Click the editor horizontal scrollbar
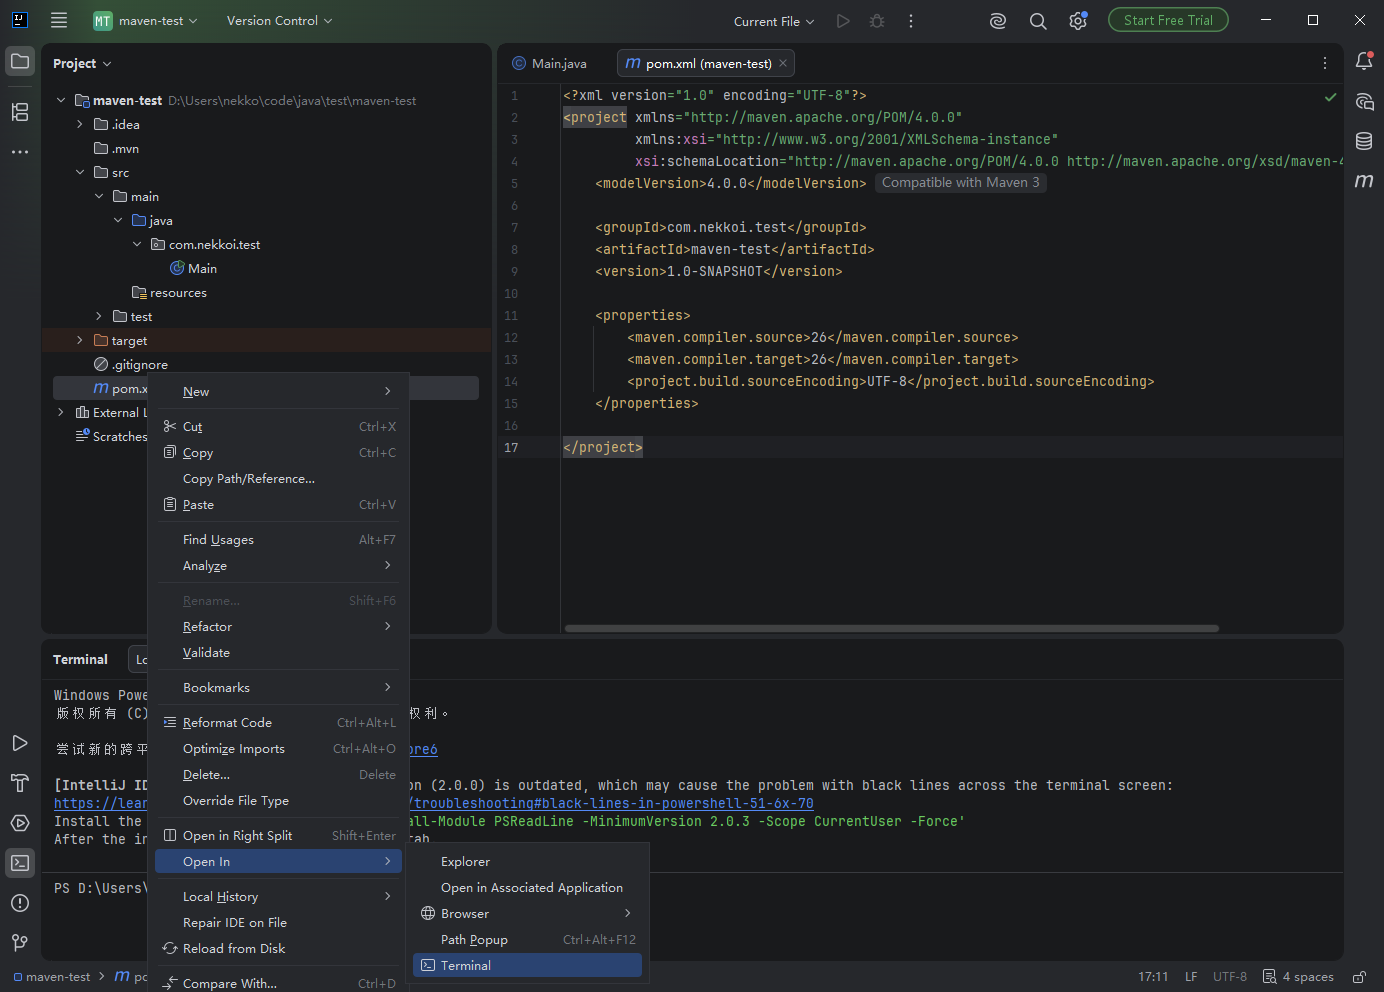This screenshot has width=1384, height=992. [x=892, y=628]
